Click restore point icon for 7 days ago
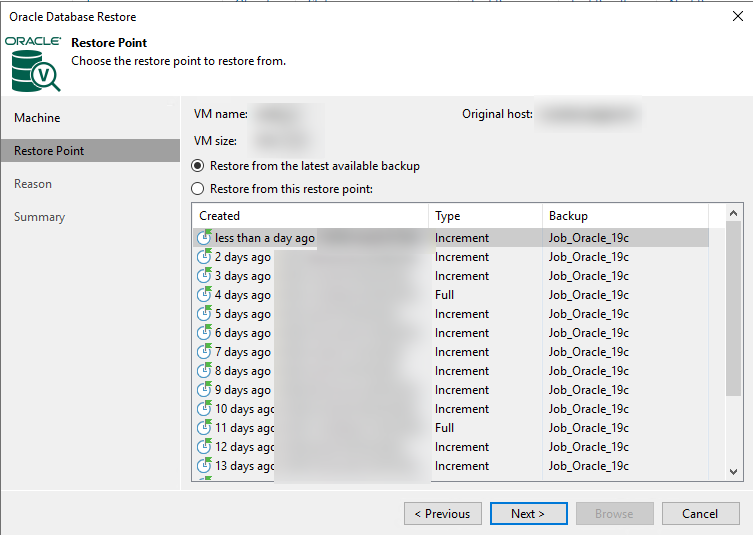Viewport: 753px width, 535px height. [205, 352]
